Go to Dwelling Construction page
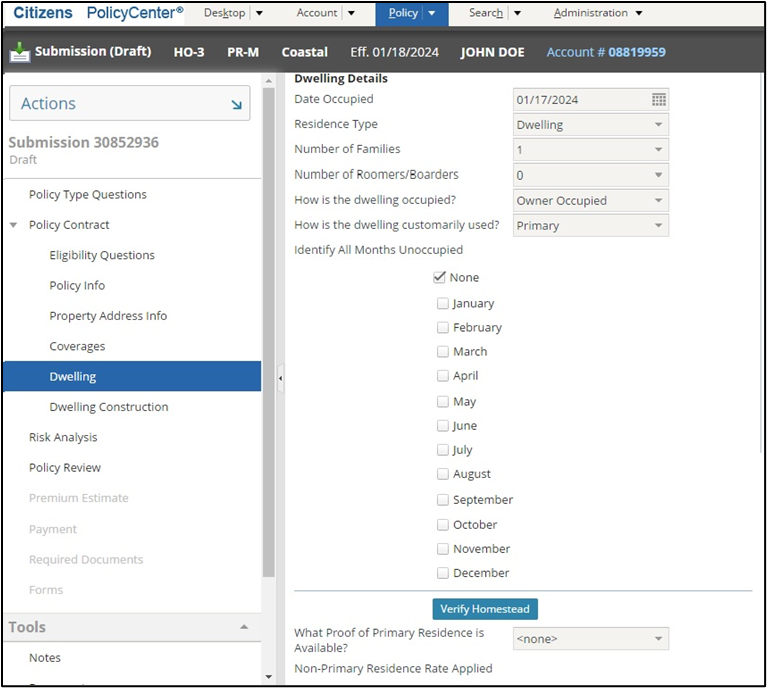The height and width of the screenshot is (688, 767). pyautogui.click(x=109, y=407)
